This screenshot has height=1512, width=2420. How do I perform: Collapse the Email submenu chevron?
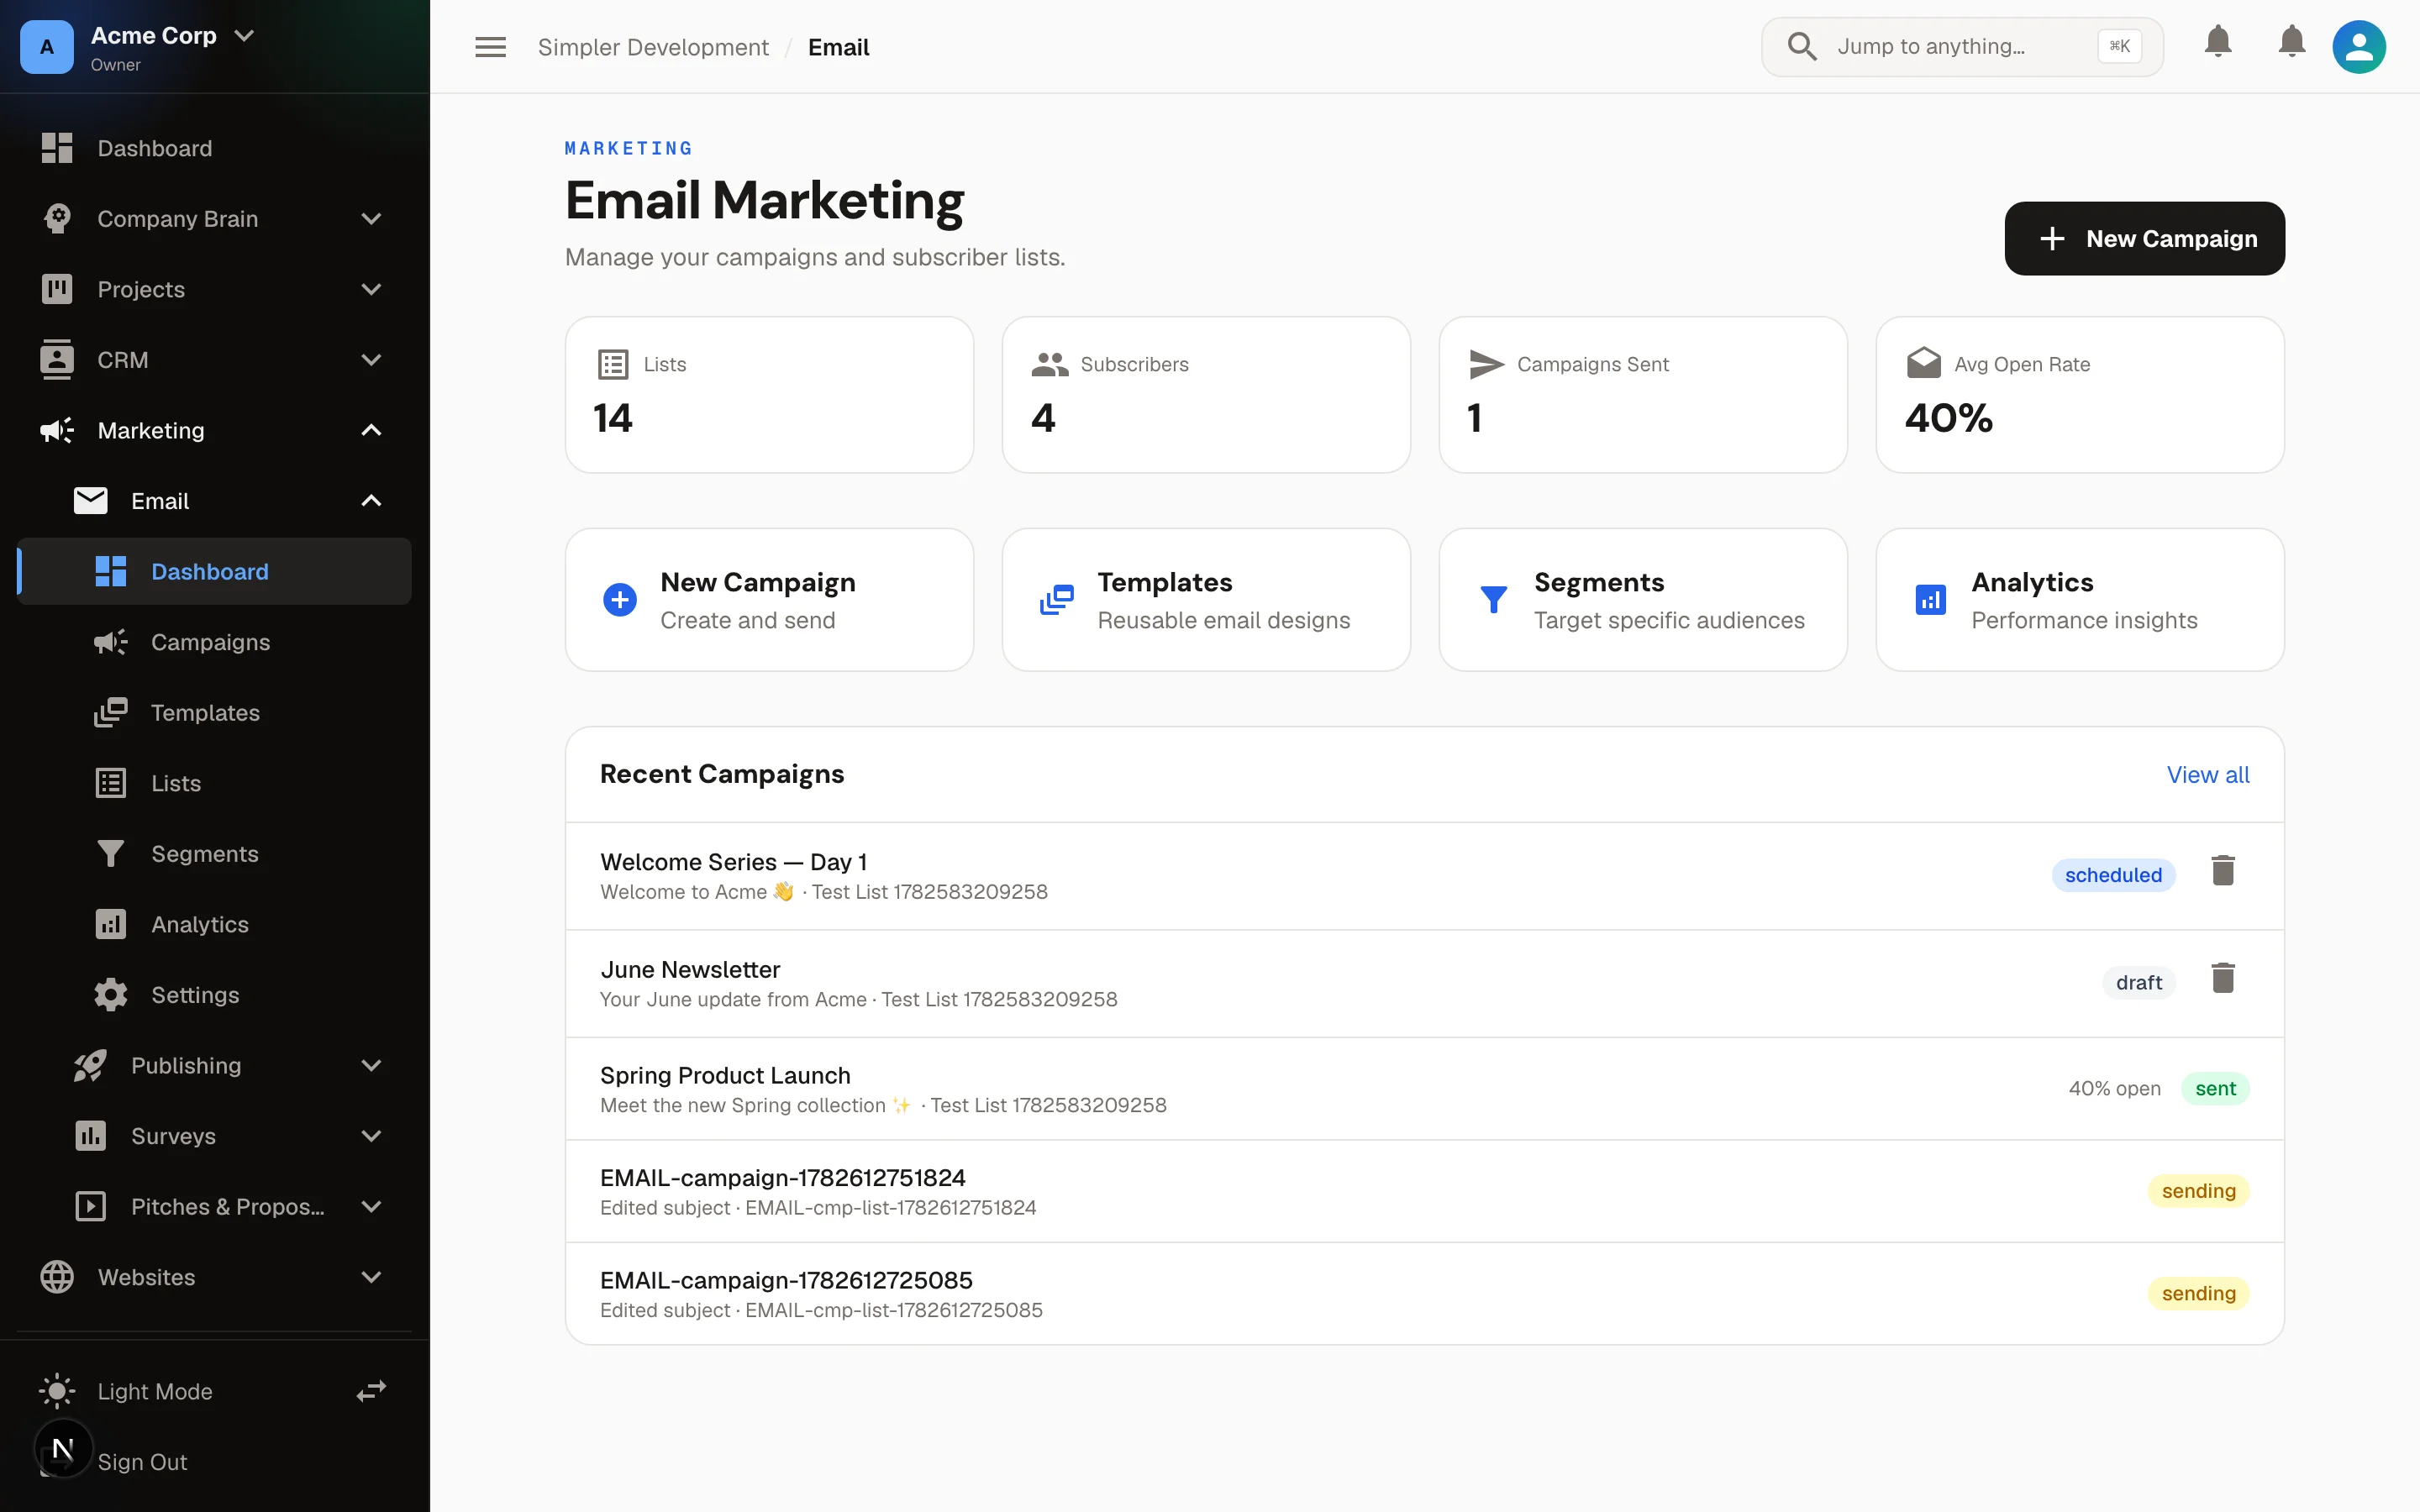(x=371, y=501)
